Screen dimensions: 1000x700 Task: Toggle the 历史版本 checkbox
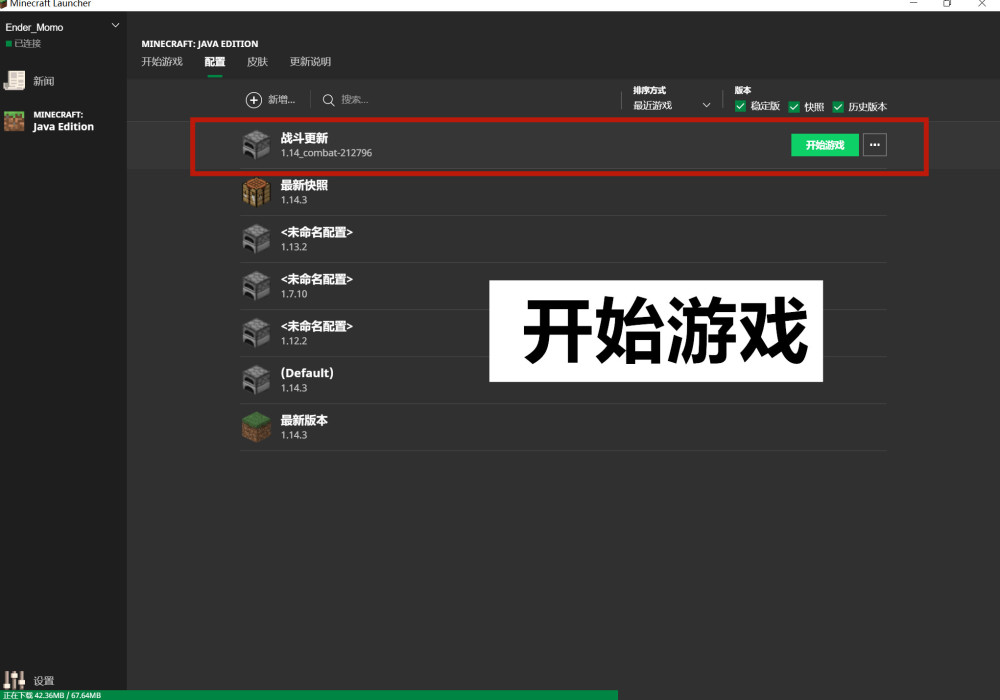838,106
